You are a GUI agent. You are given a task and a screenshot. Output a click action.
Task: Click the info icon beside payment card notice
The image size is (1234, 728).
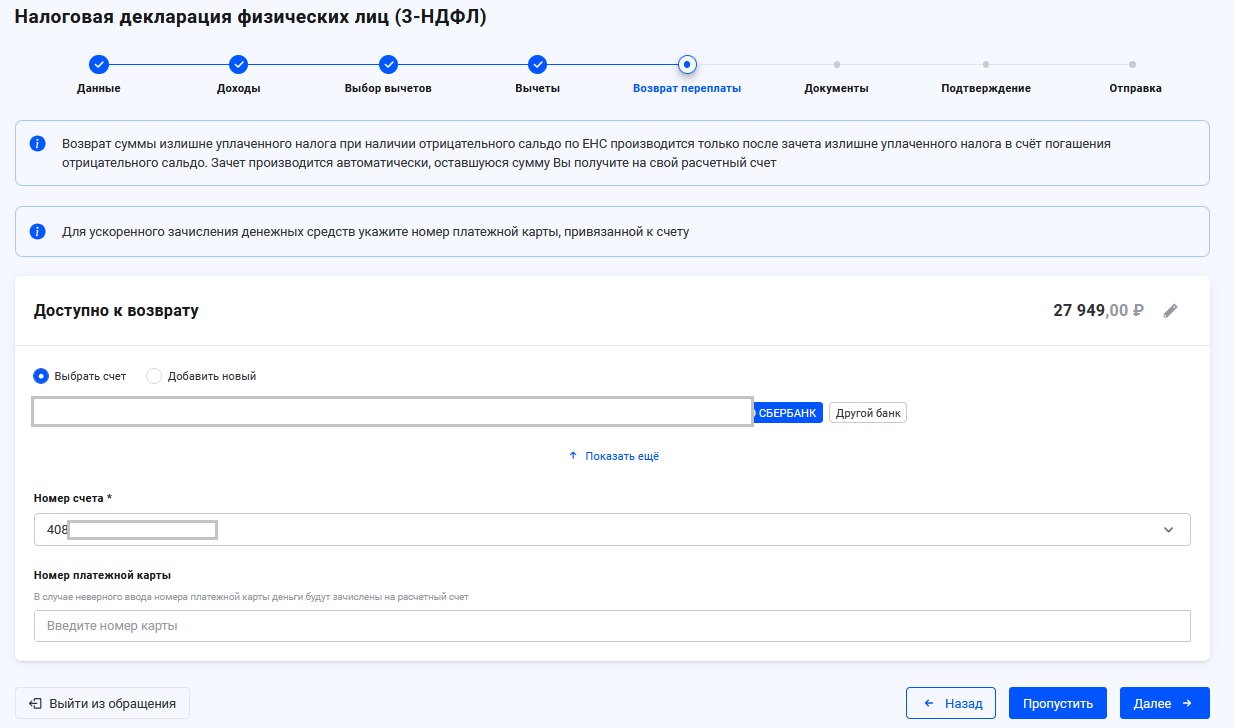click(x=38, y=232)
